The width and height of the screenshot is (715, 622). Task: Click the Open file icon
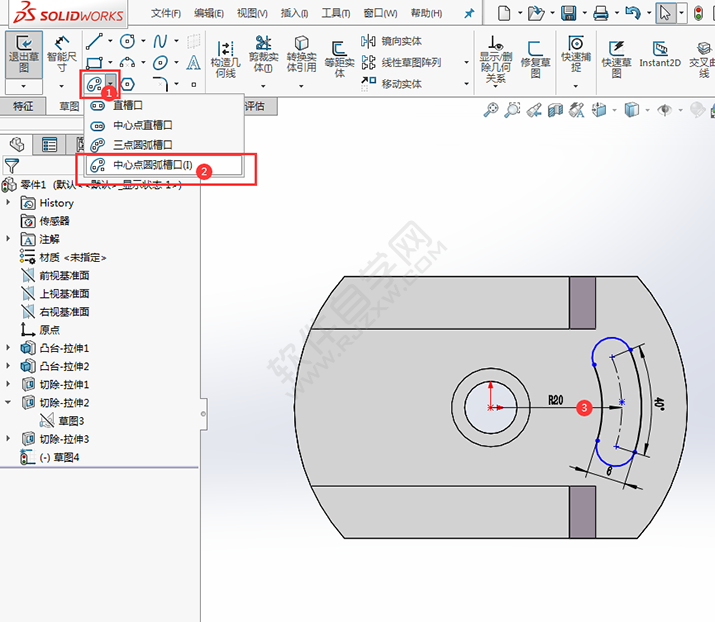coord(536,13)
